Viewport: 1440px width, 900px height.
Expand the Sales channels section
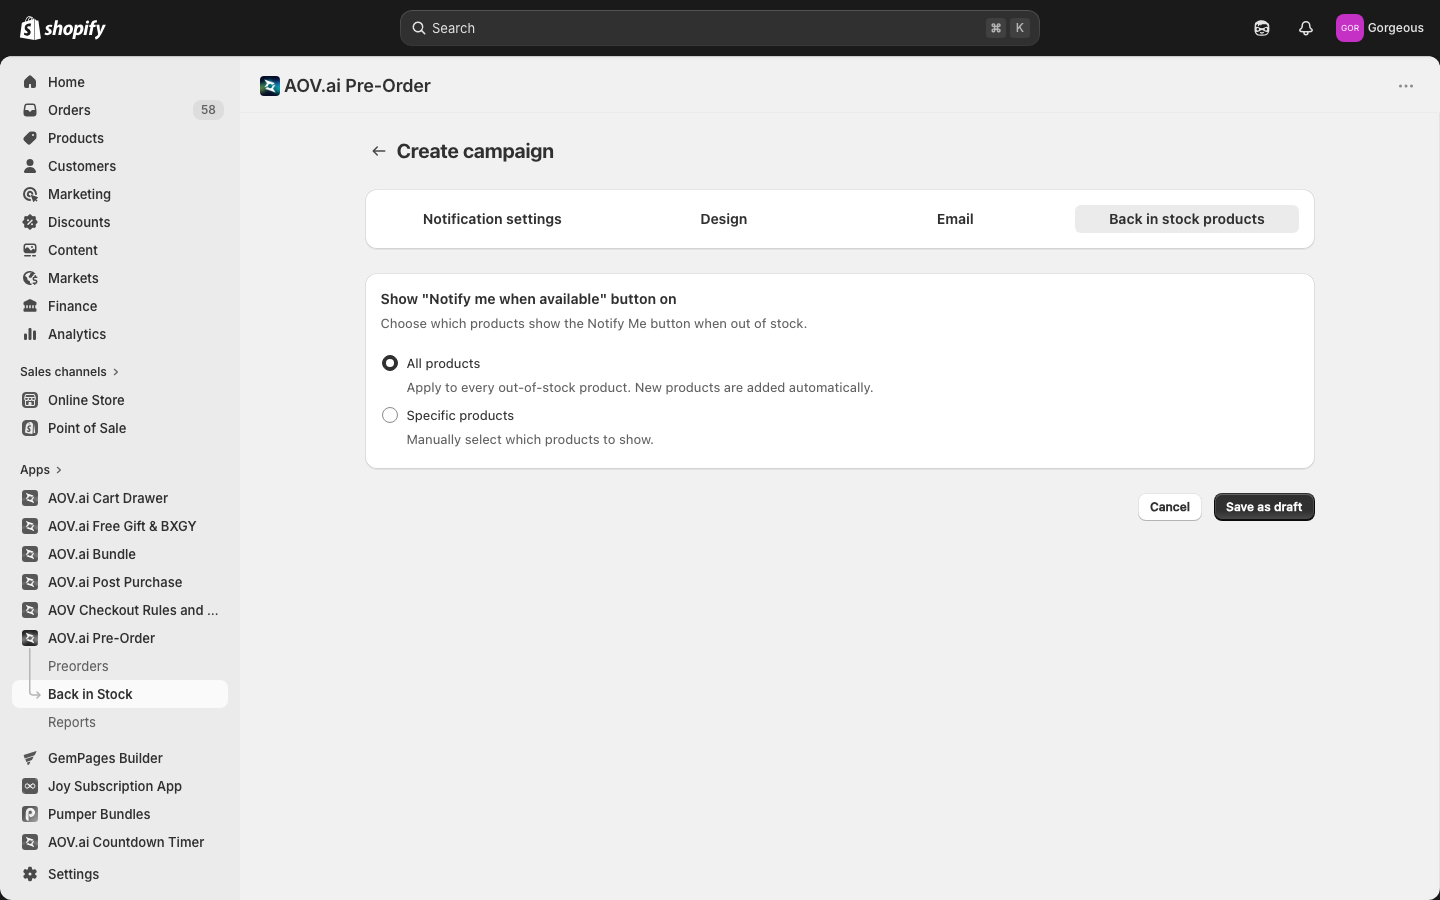(x=70, y=372)
